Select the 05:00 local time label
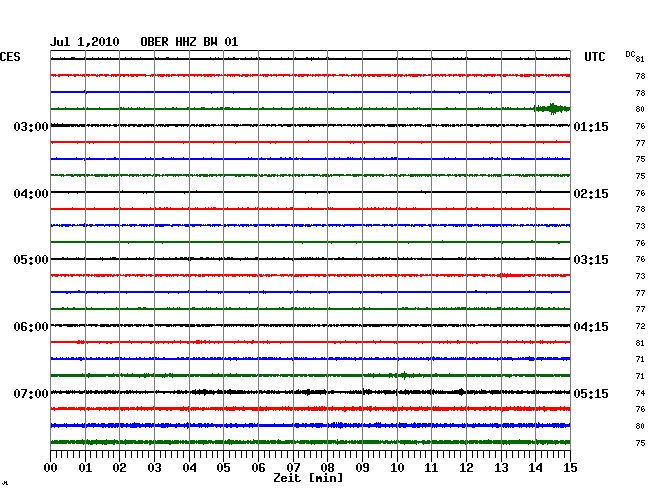 [31, 260]
